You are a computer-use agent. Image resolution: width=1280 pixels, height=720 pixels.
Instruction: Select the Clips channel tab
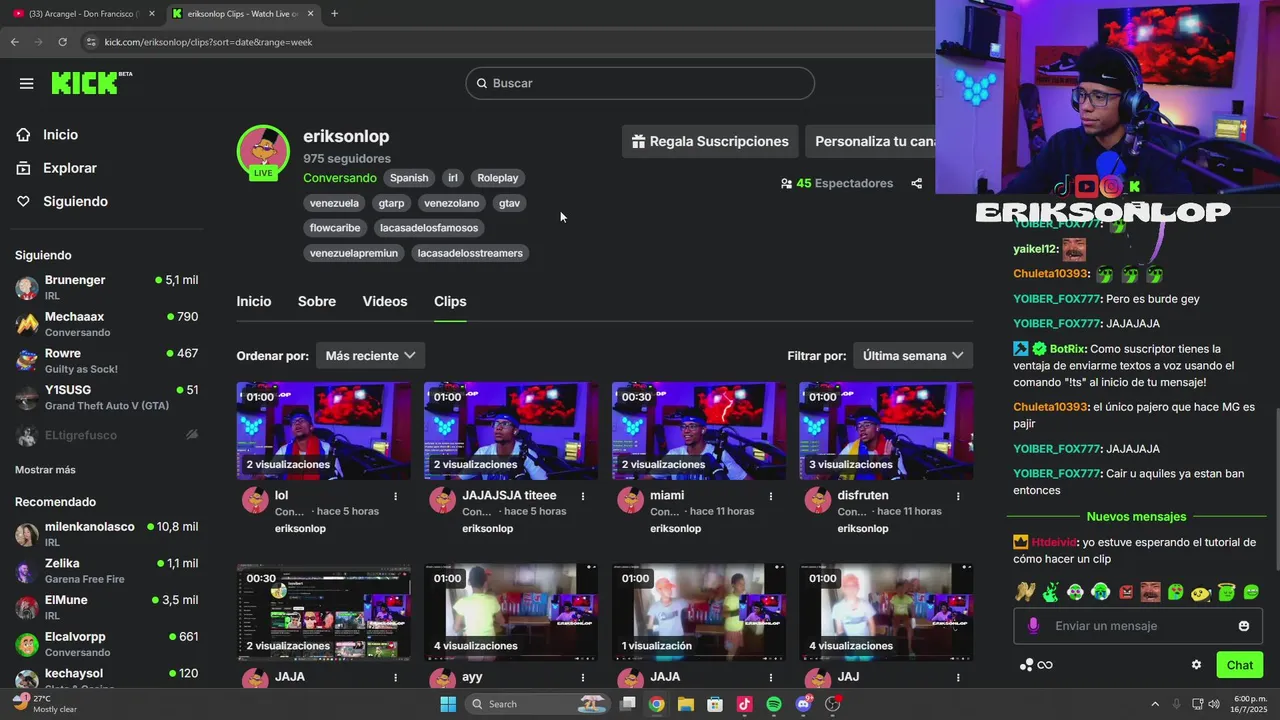click(450, 301)
